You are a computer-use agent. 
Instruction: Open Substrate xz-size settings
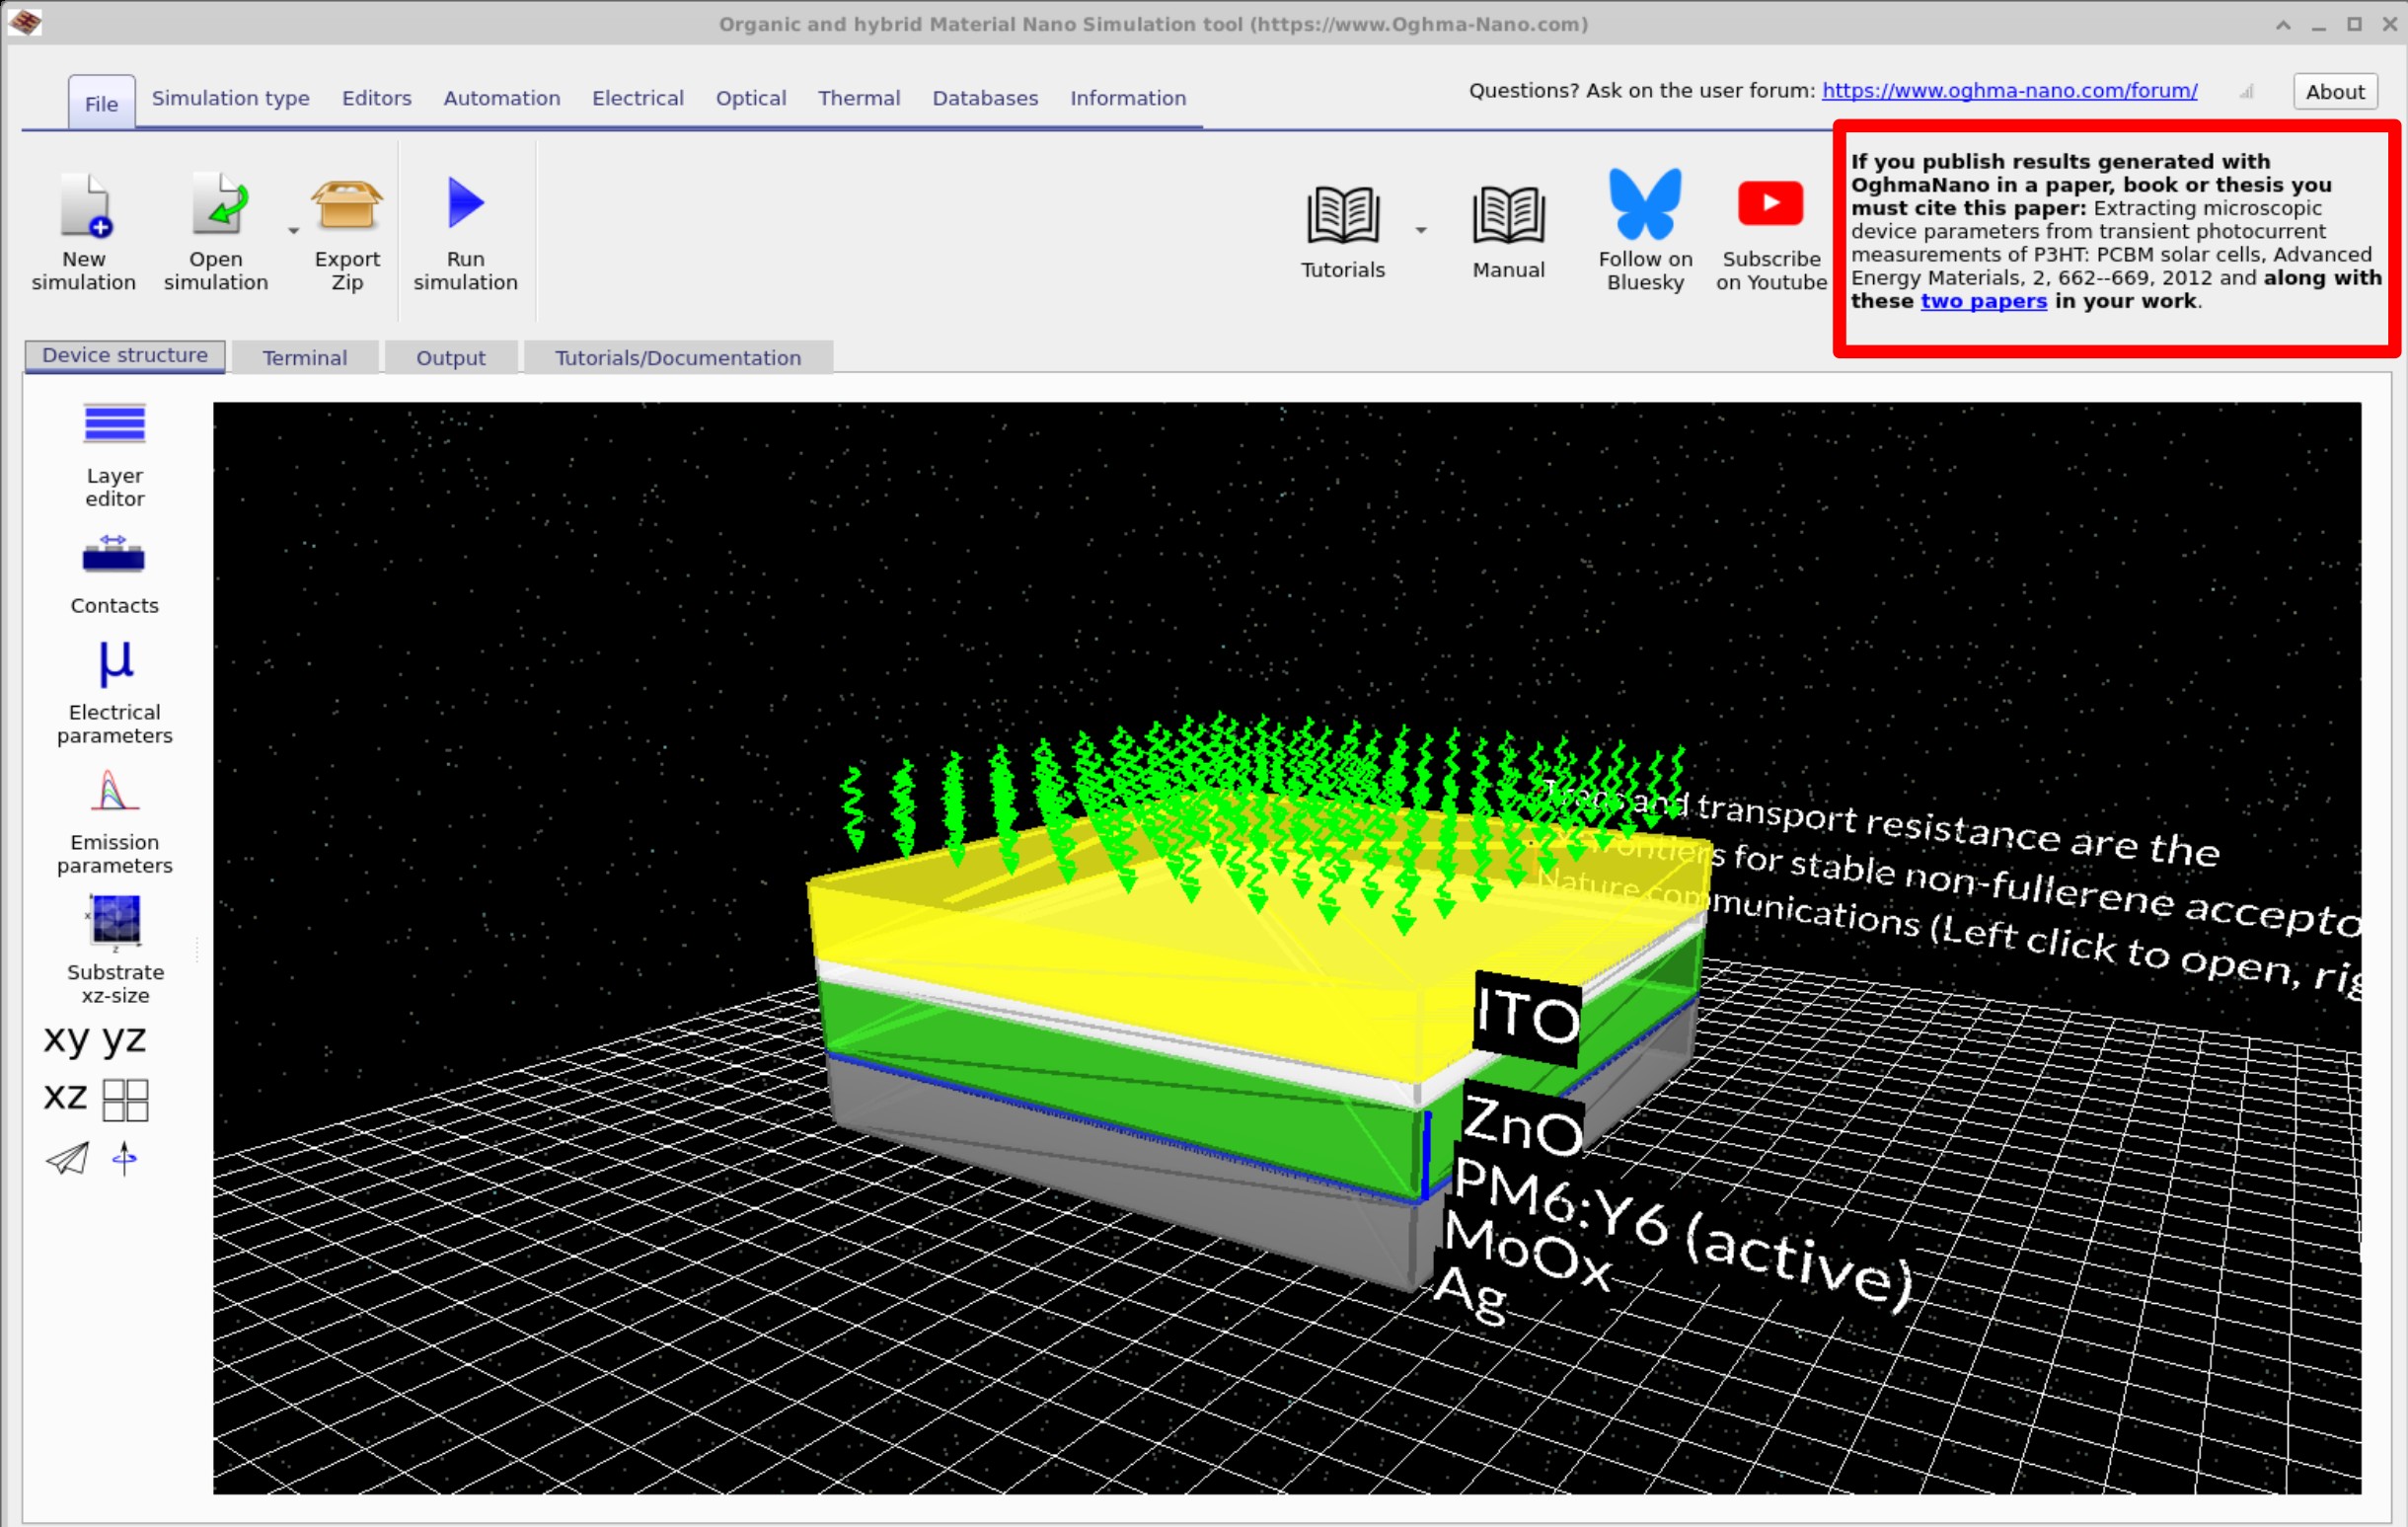(114, 920)
